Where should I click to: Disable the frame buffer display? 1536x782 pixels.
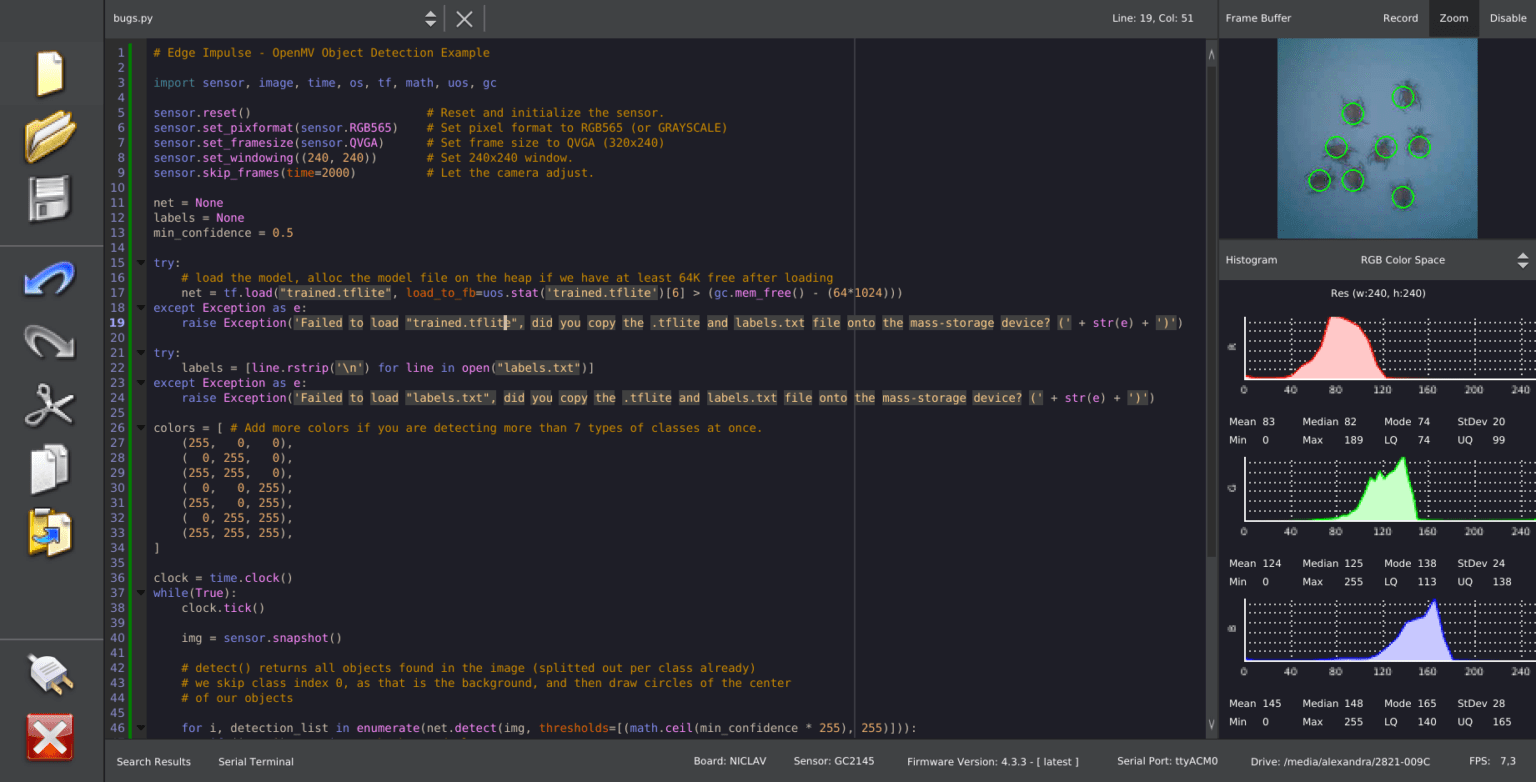click(x=1508, y=18)
